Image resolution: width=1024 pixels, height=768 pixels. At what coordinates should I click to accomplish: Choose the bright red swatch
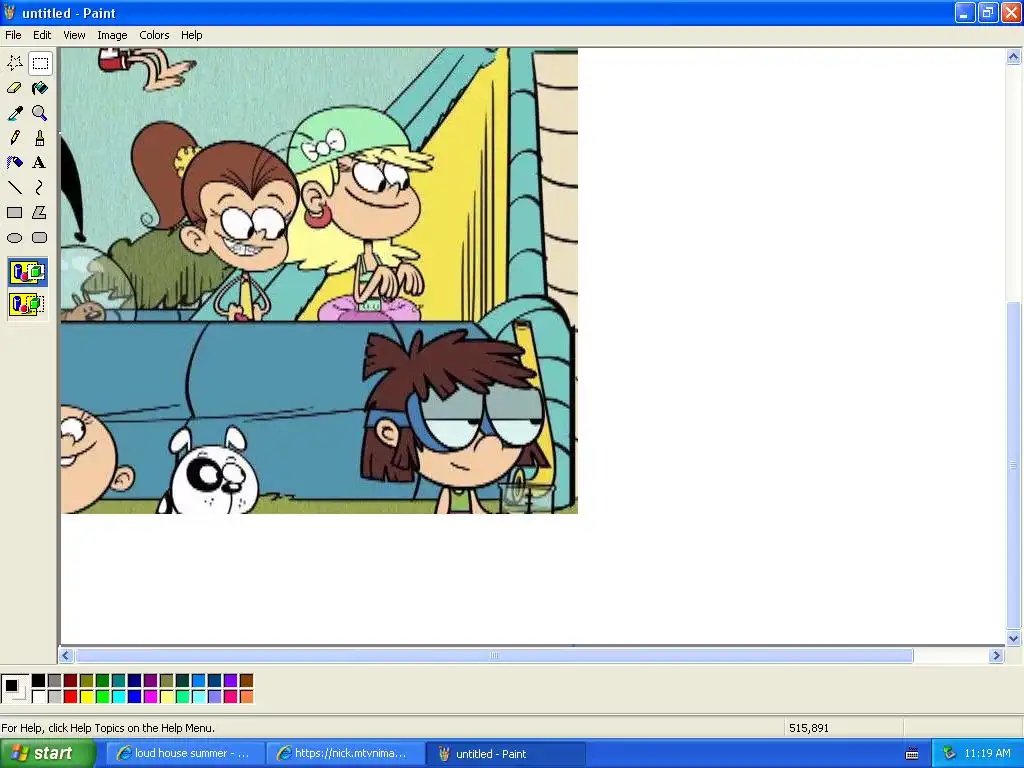point(71,697)
